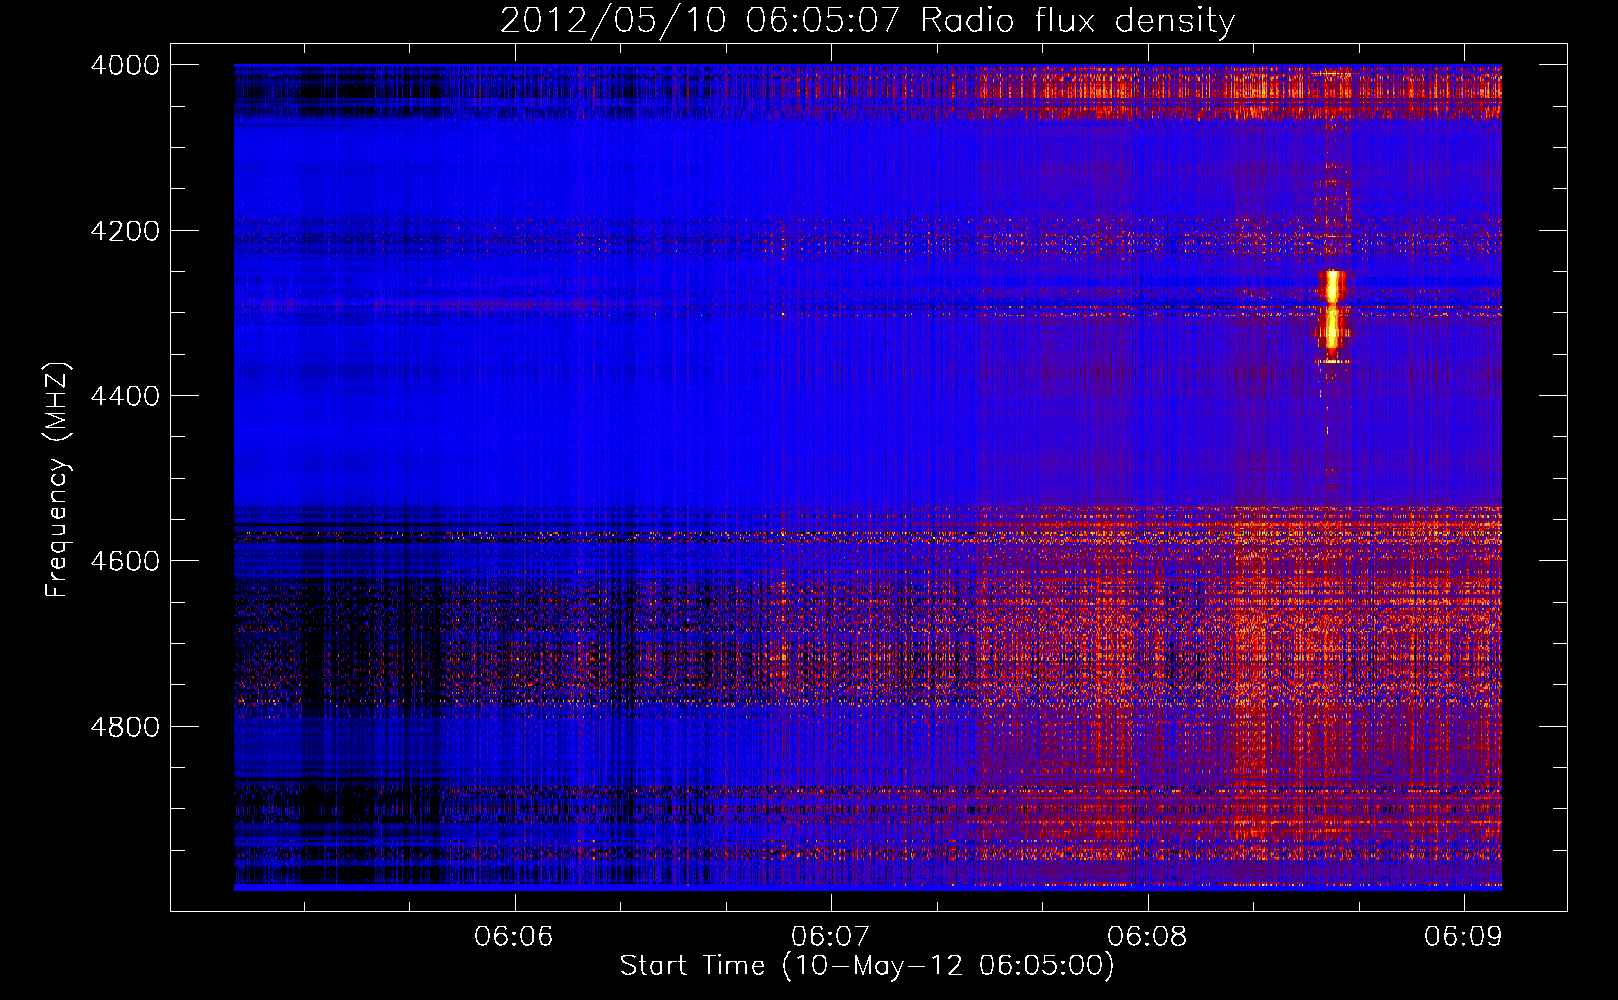This screenshot has width=1618, height=1000.
Task: Click the 4400 frequency axis label
Action: tap(125, 396)
